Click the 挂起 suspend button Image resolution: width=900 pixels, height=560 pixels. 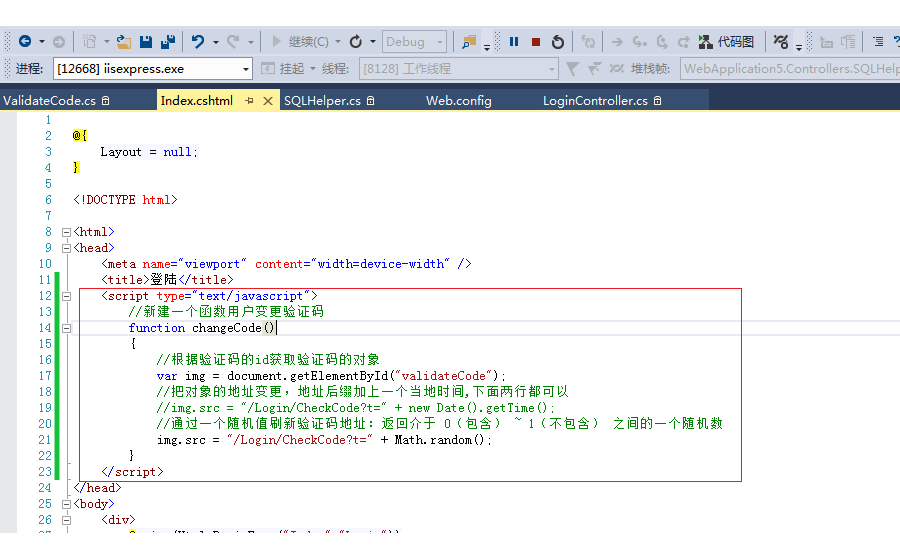pyautogui.click(x=284, y=69)
